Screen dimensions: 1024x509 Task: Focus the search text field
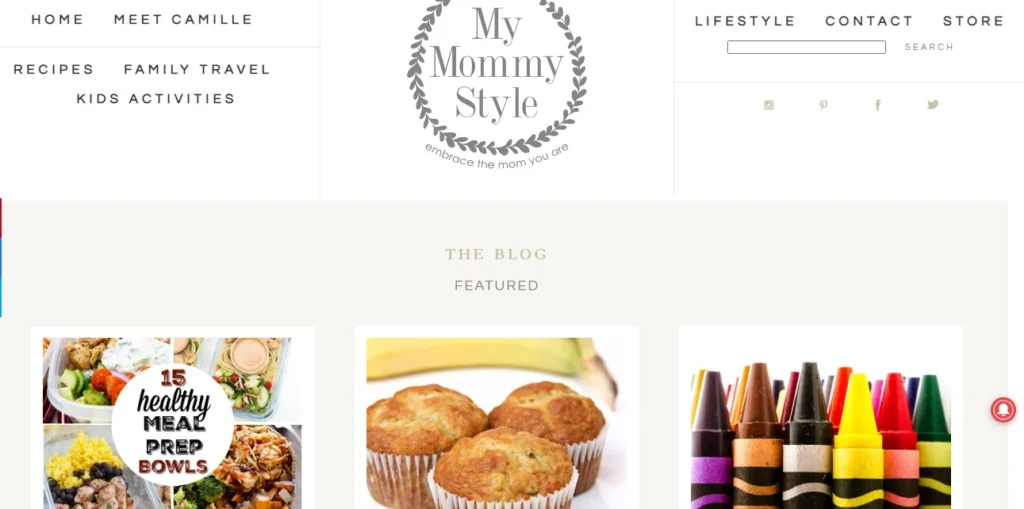[807, 47]
